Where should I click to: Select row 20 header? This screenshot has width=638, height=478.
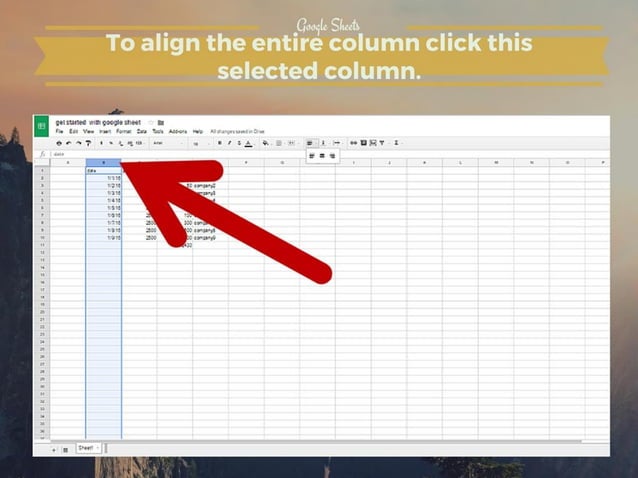[42, 312]
